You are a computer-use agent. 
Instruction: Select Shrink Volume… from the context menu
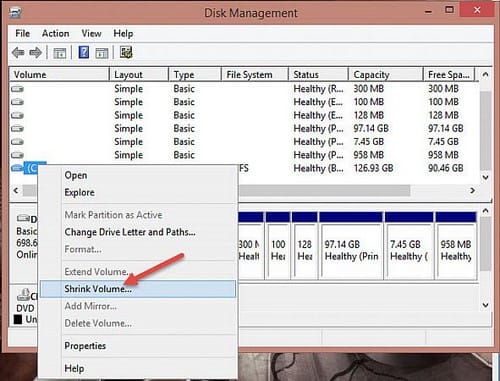(138, 289)
